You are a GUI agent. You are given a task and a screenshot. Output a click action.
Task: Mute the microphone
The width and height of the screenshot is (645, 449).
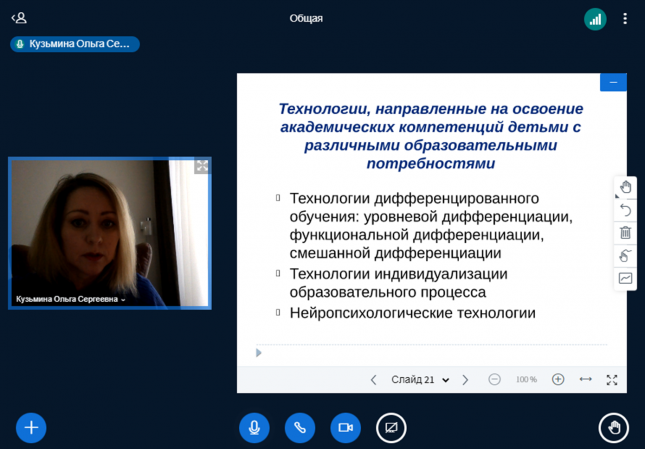pos(254,428)
